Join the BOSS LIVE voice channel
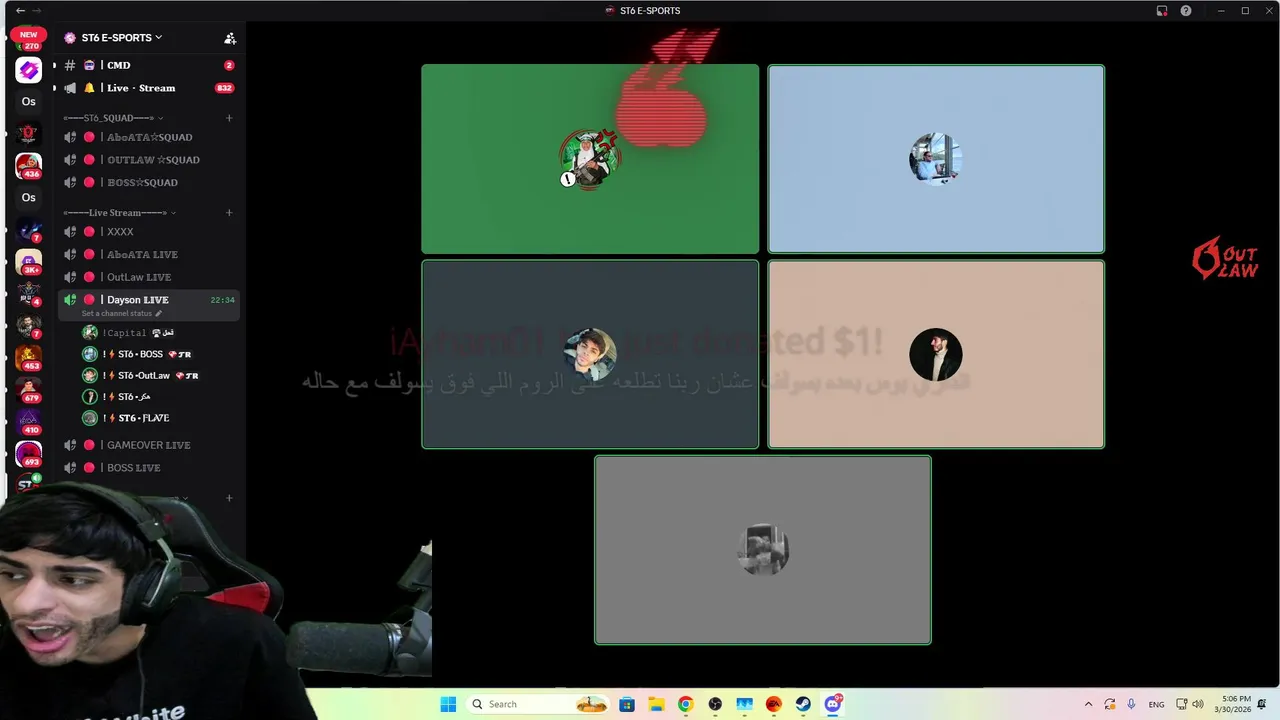This screenshot has height=720, width=1280. [x=148, y=468]
